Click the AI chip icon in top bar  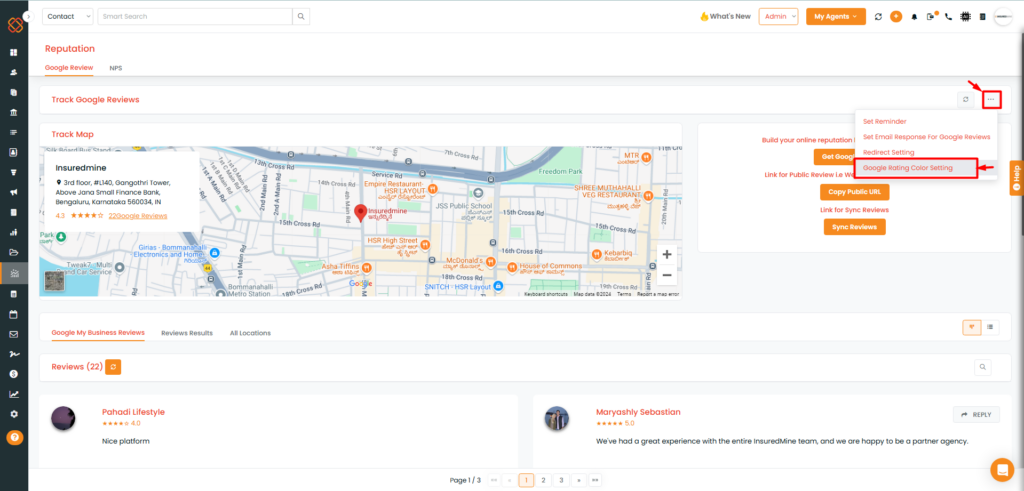click(x=965, y=17)
